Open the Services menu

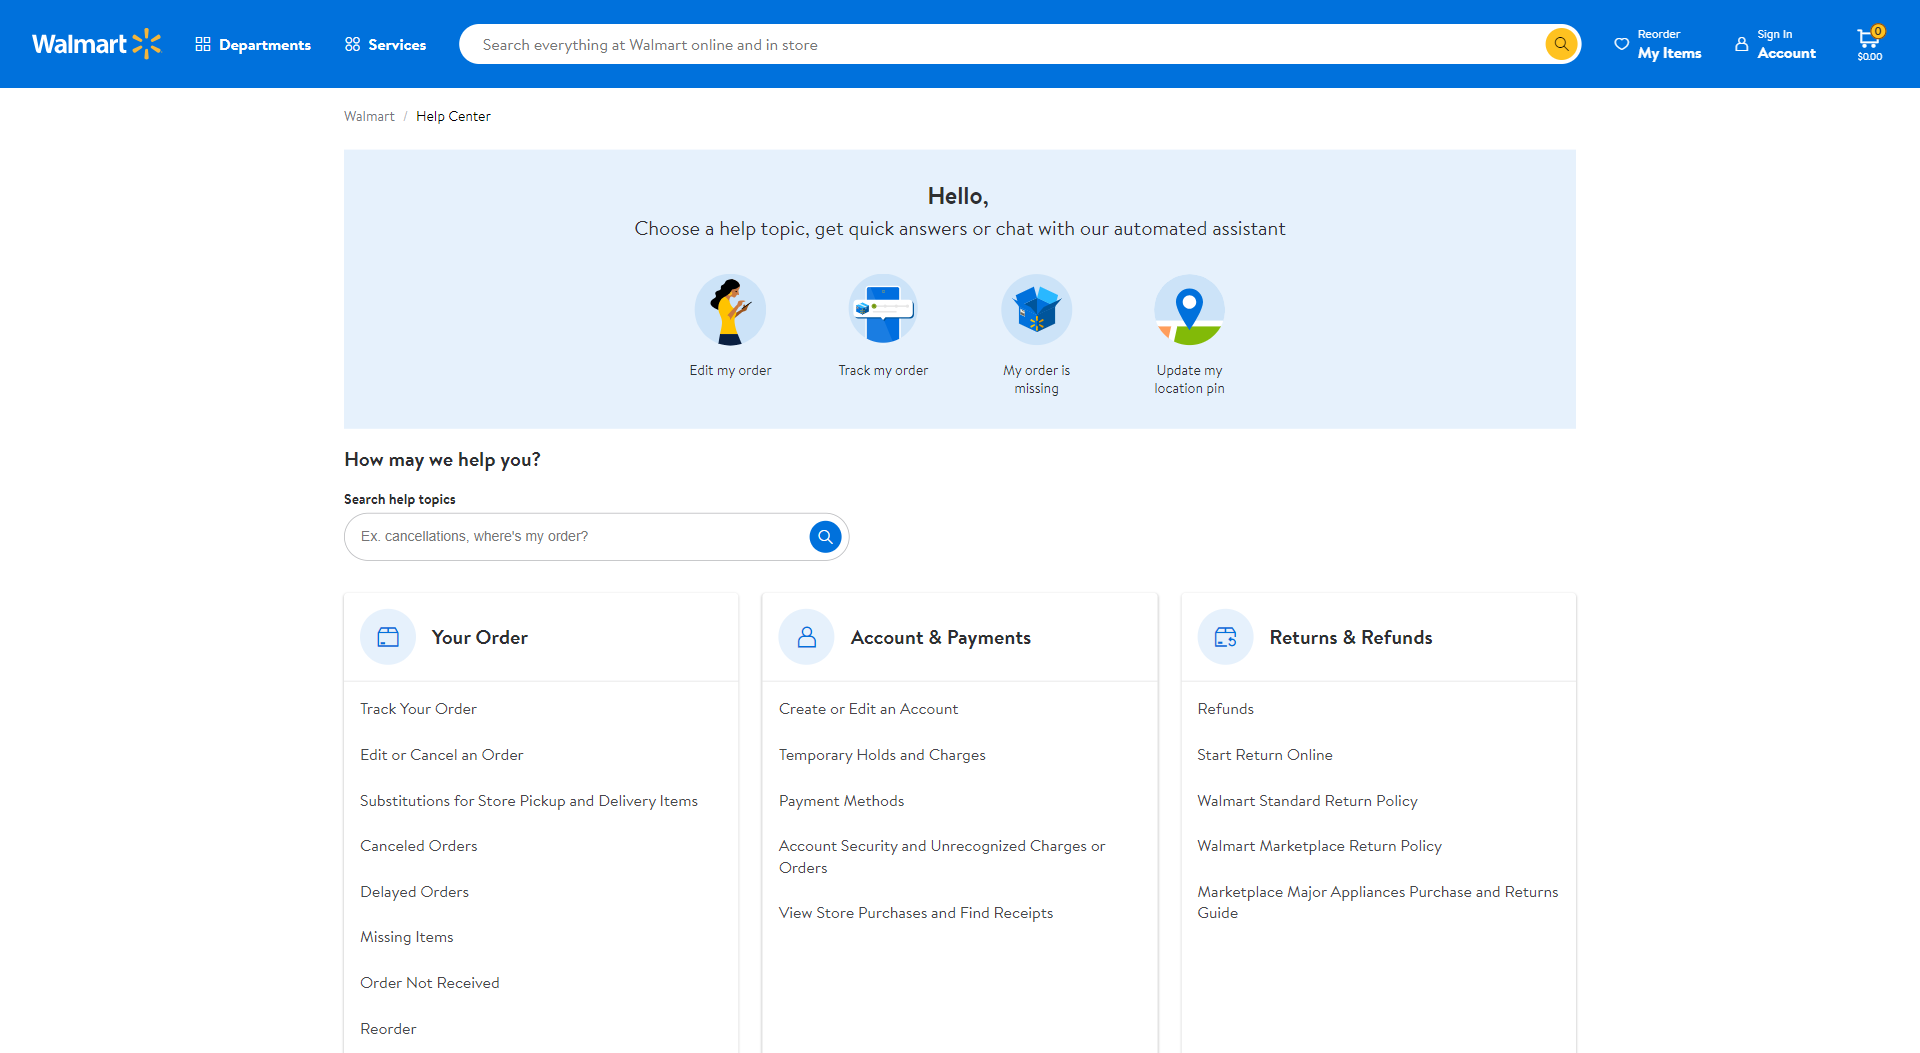385,44
